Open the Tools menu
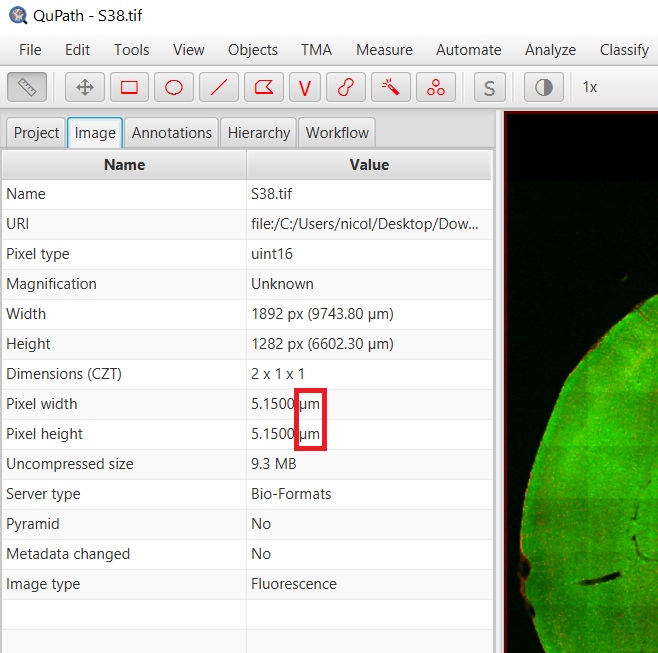 coord(131,50)
